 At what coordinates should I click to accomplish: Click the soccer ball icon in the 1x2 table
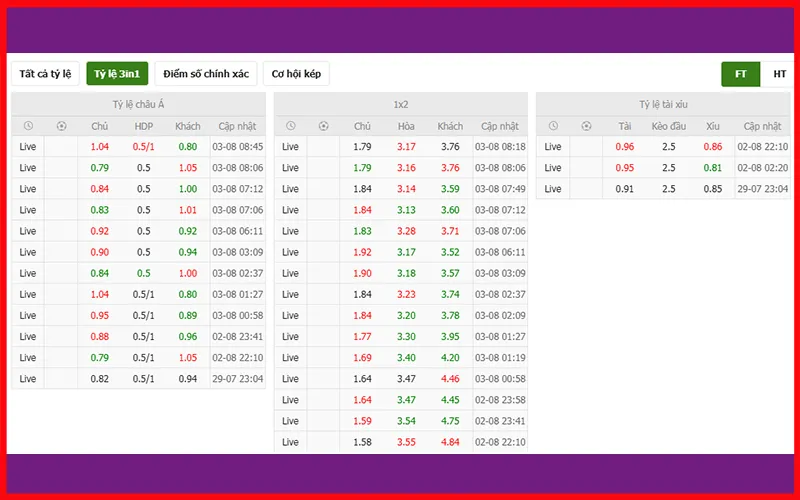pyautogui.click(x=323, y=126)
